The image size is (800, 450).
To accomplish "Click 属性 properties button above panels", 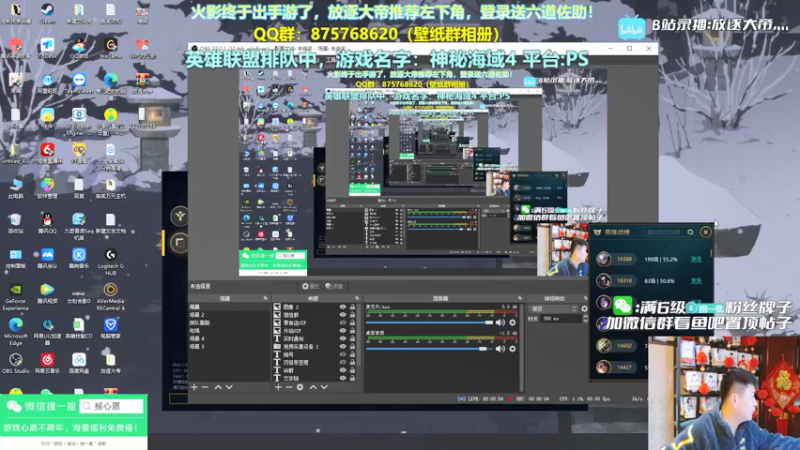I will point(310,286).
